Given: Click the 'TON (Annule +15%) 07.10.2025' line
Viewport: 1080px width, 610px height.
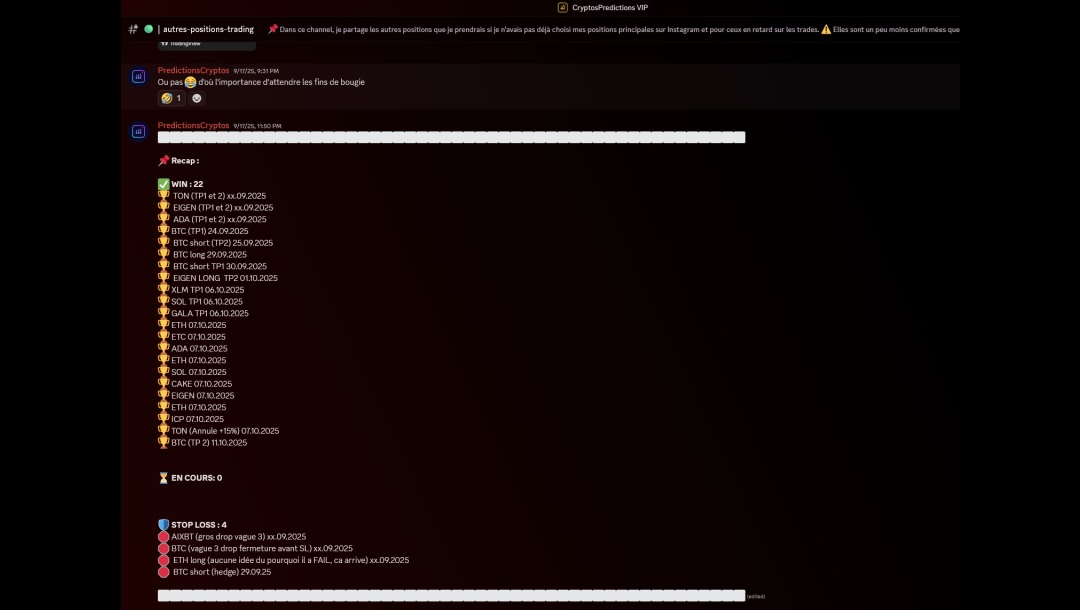Looking at the screenshot, I should [225, 431].
